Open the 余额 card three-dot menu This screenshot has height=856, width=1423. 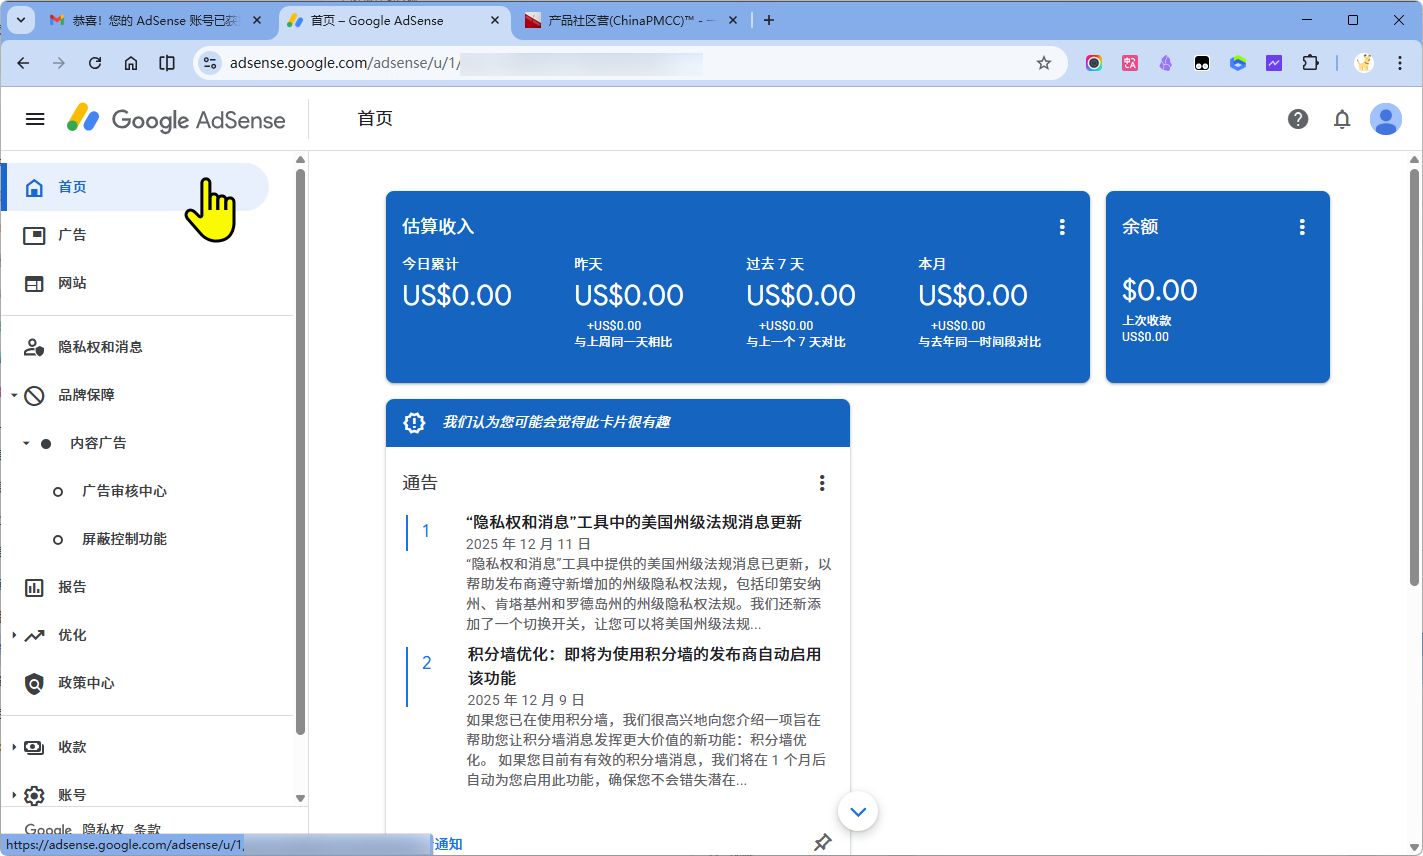(1302, 227)
